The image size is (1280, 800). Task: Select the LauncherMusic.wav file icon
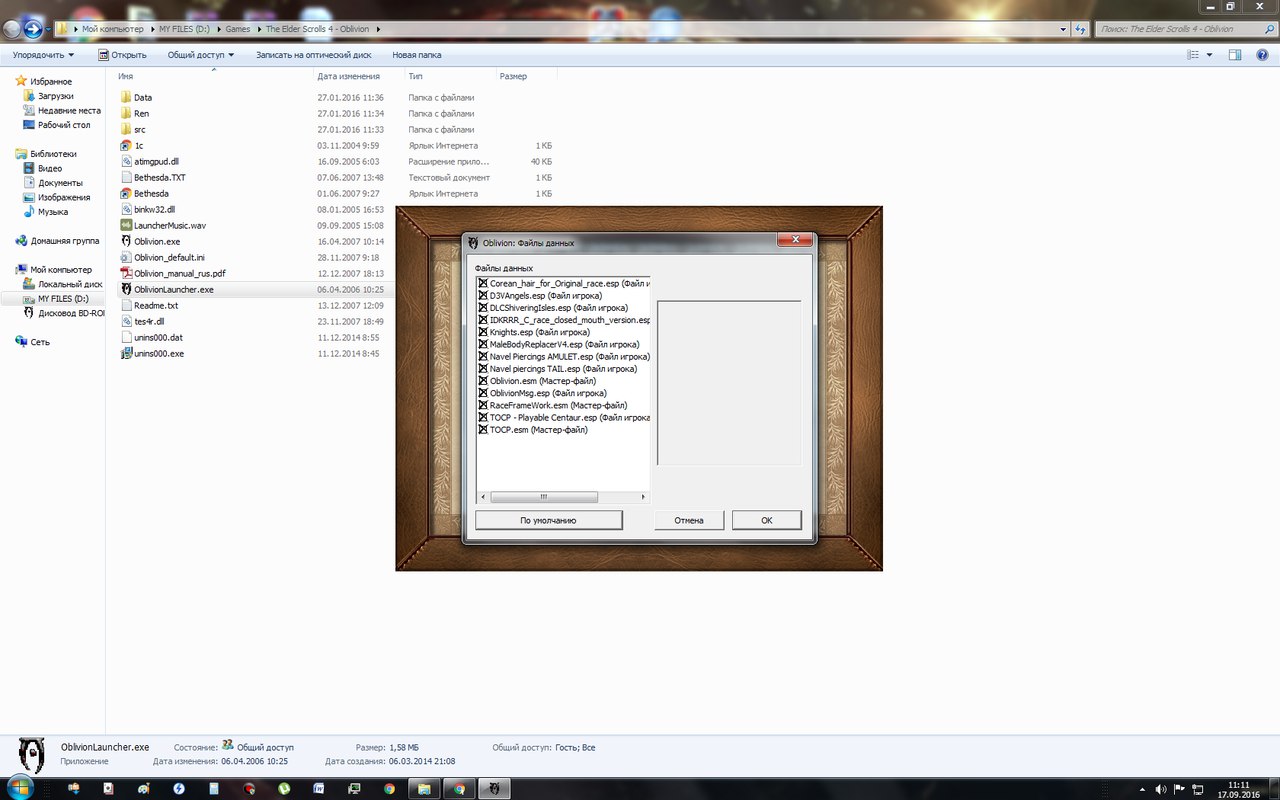pyautogui.click(x=126, y=226)
